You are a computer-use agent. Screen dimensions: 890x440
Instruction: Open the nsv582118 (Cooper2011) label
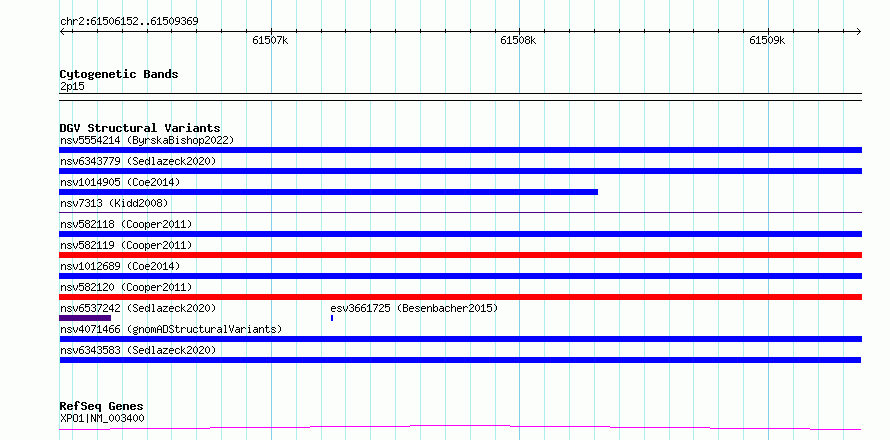click(126, 224)
